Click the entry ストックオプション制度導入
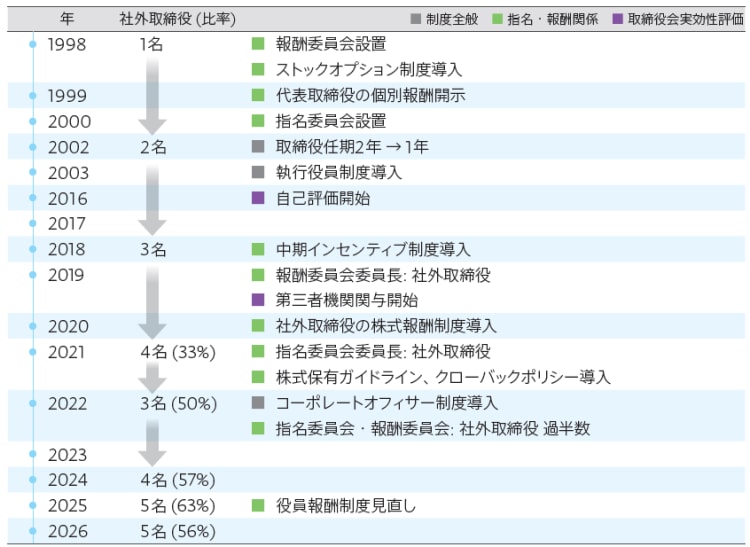Image resolution: width=750 pixels, height=547 pixels. [369, 70]
